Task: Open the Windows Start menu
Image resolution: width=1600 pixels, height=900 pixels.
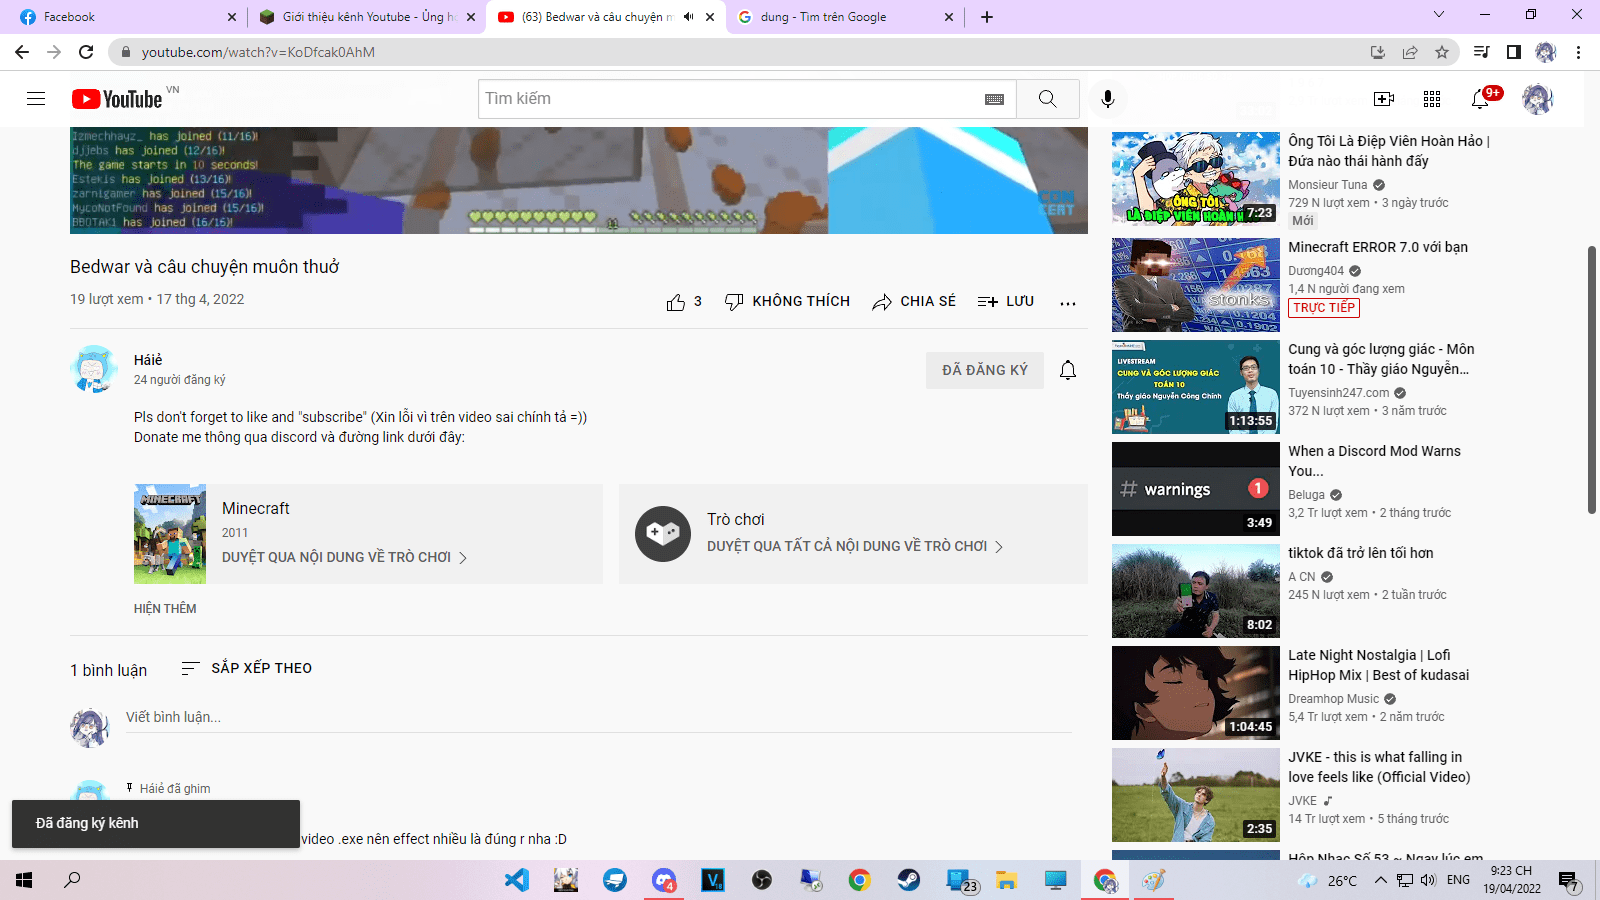Action: pyautogui.click(x=24, y=880)
